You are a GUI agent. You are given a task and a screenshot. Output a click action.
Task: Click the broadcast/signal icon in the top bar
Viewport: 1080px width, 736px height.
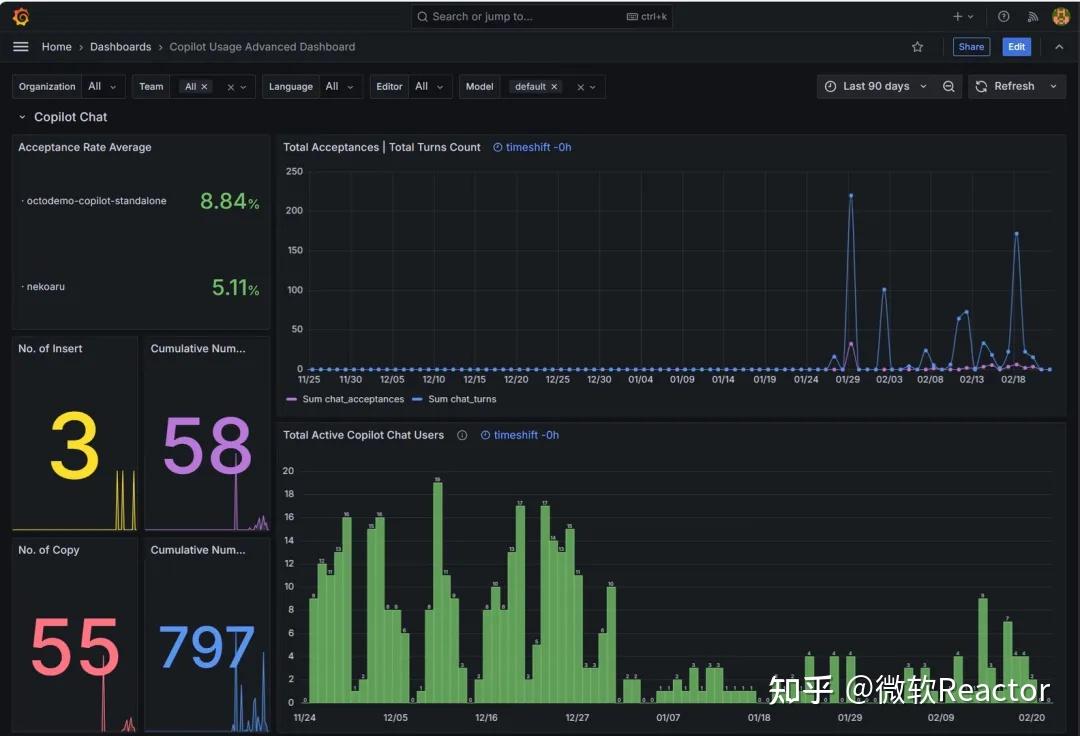click(x=1032, y=16)
